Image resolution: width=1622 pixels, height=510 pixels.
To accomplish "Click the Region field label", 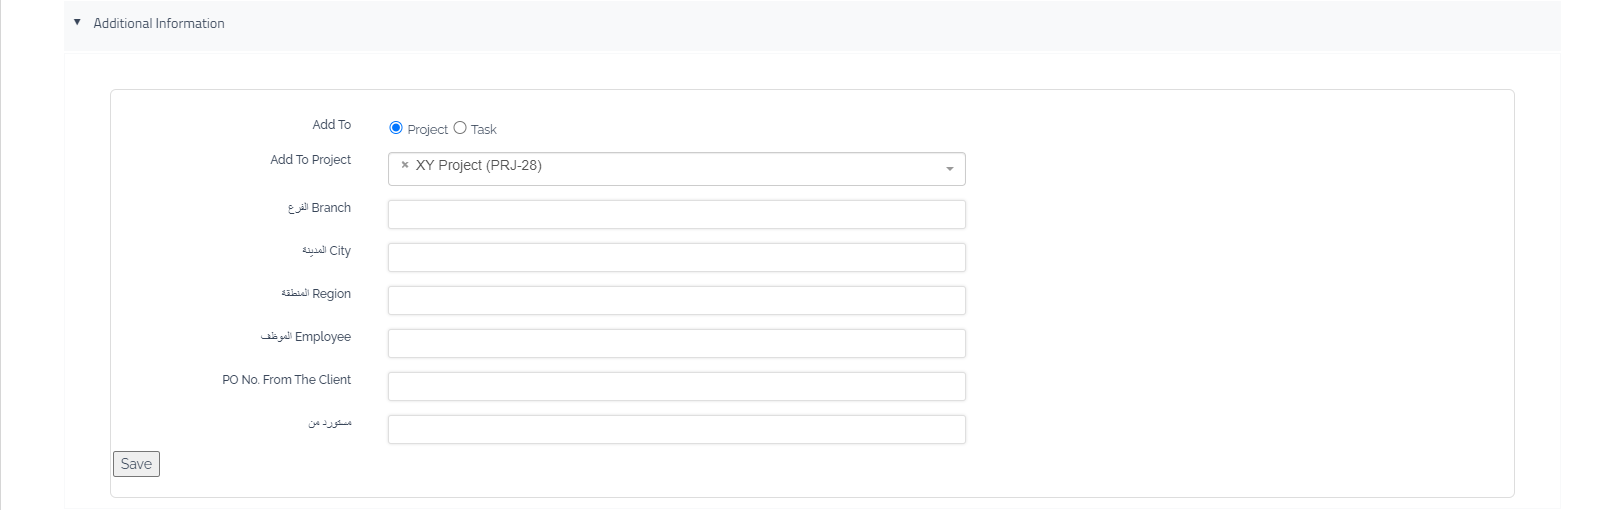I will 316,294.
